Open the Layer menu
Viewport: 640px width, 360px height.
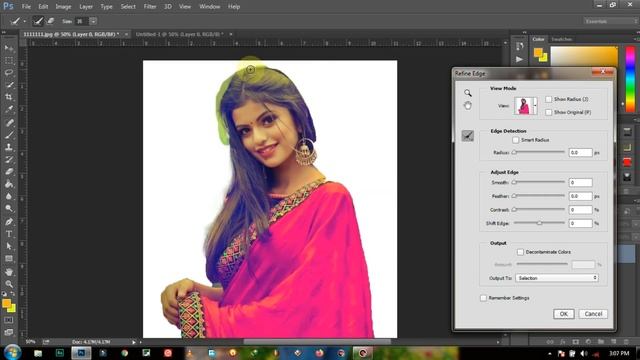[86, 7]
